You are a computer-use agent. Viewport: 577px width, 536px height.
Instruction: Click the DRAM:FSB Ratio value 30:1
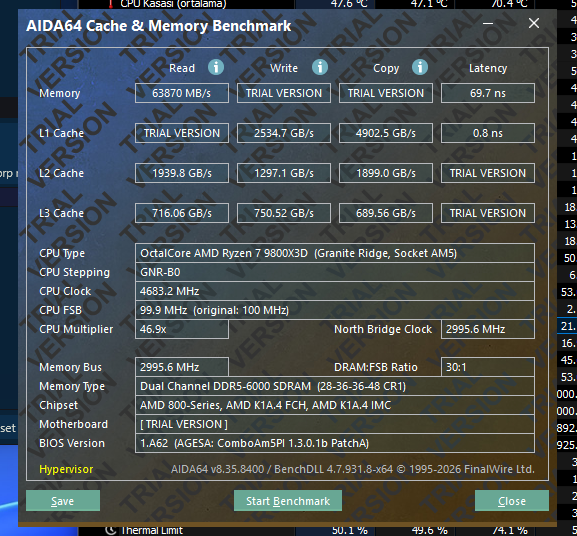(x=488, y=367)
